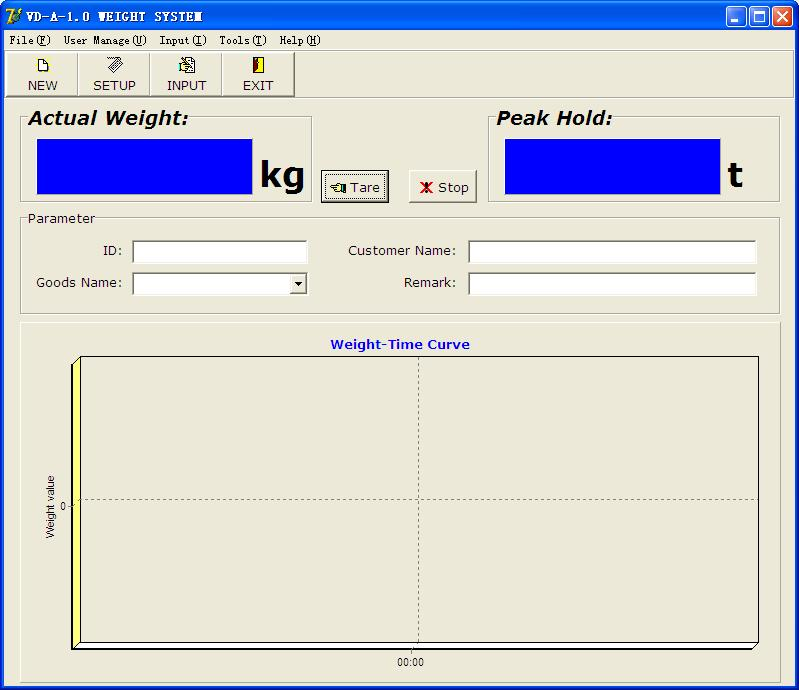Click the NEW document toolbar icon
This screenshot has width=799, height=690.
point(42,66)
